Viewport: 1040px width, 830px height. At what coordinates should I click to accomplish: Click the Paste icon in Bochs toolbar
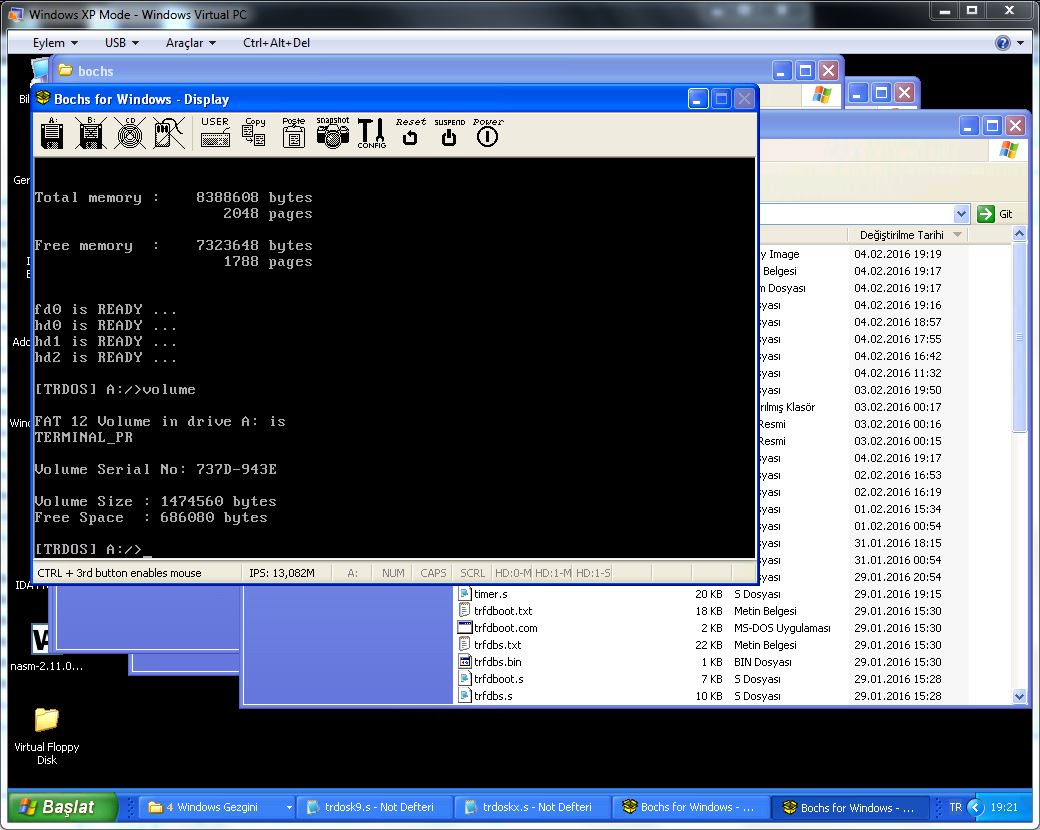[293, 132]
